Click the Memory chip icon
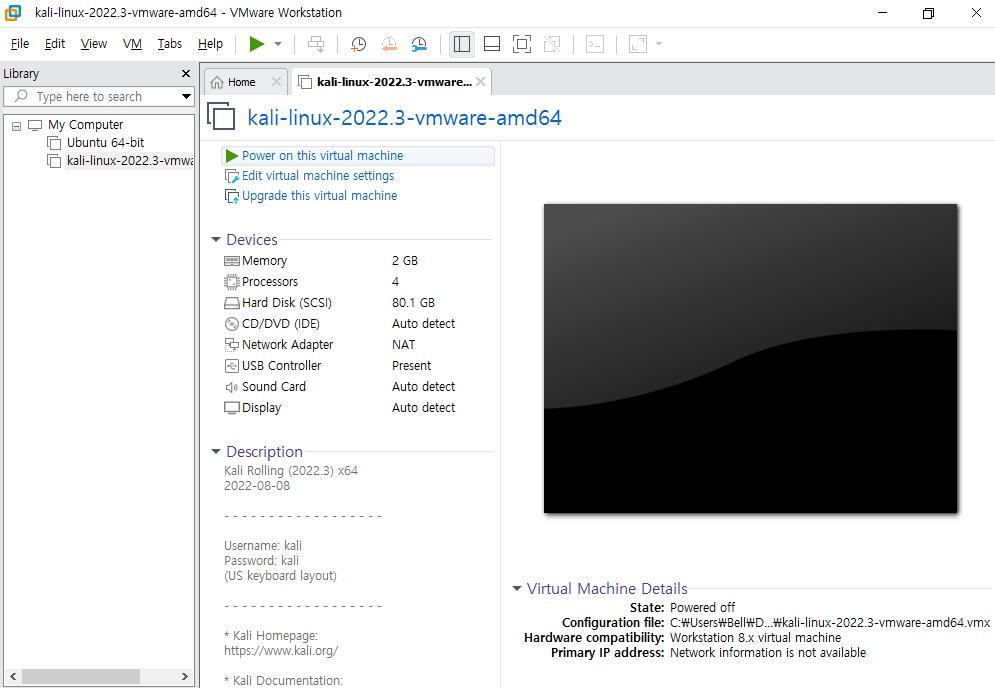This screenshot has width=995, height=688. (232, 261)
